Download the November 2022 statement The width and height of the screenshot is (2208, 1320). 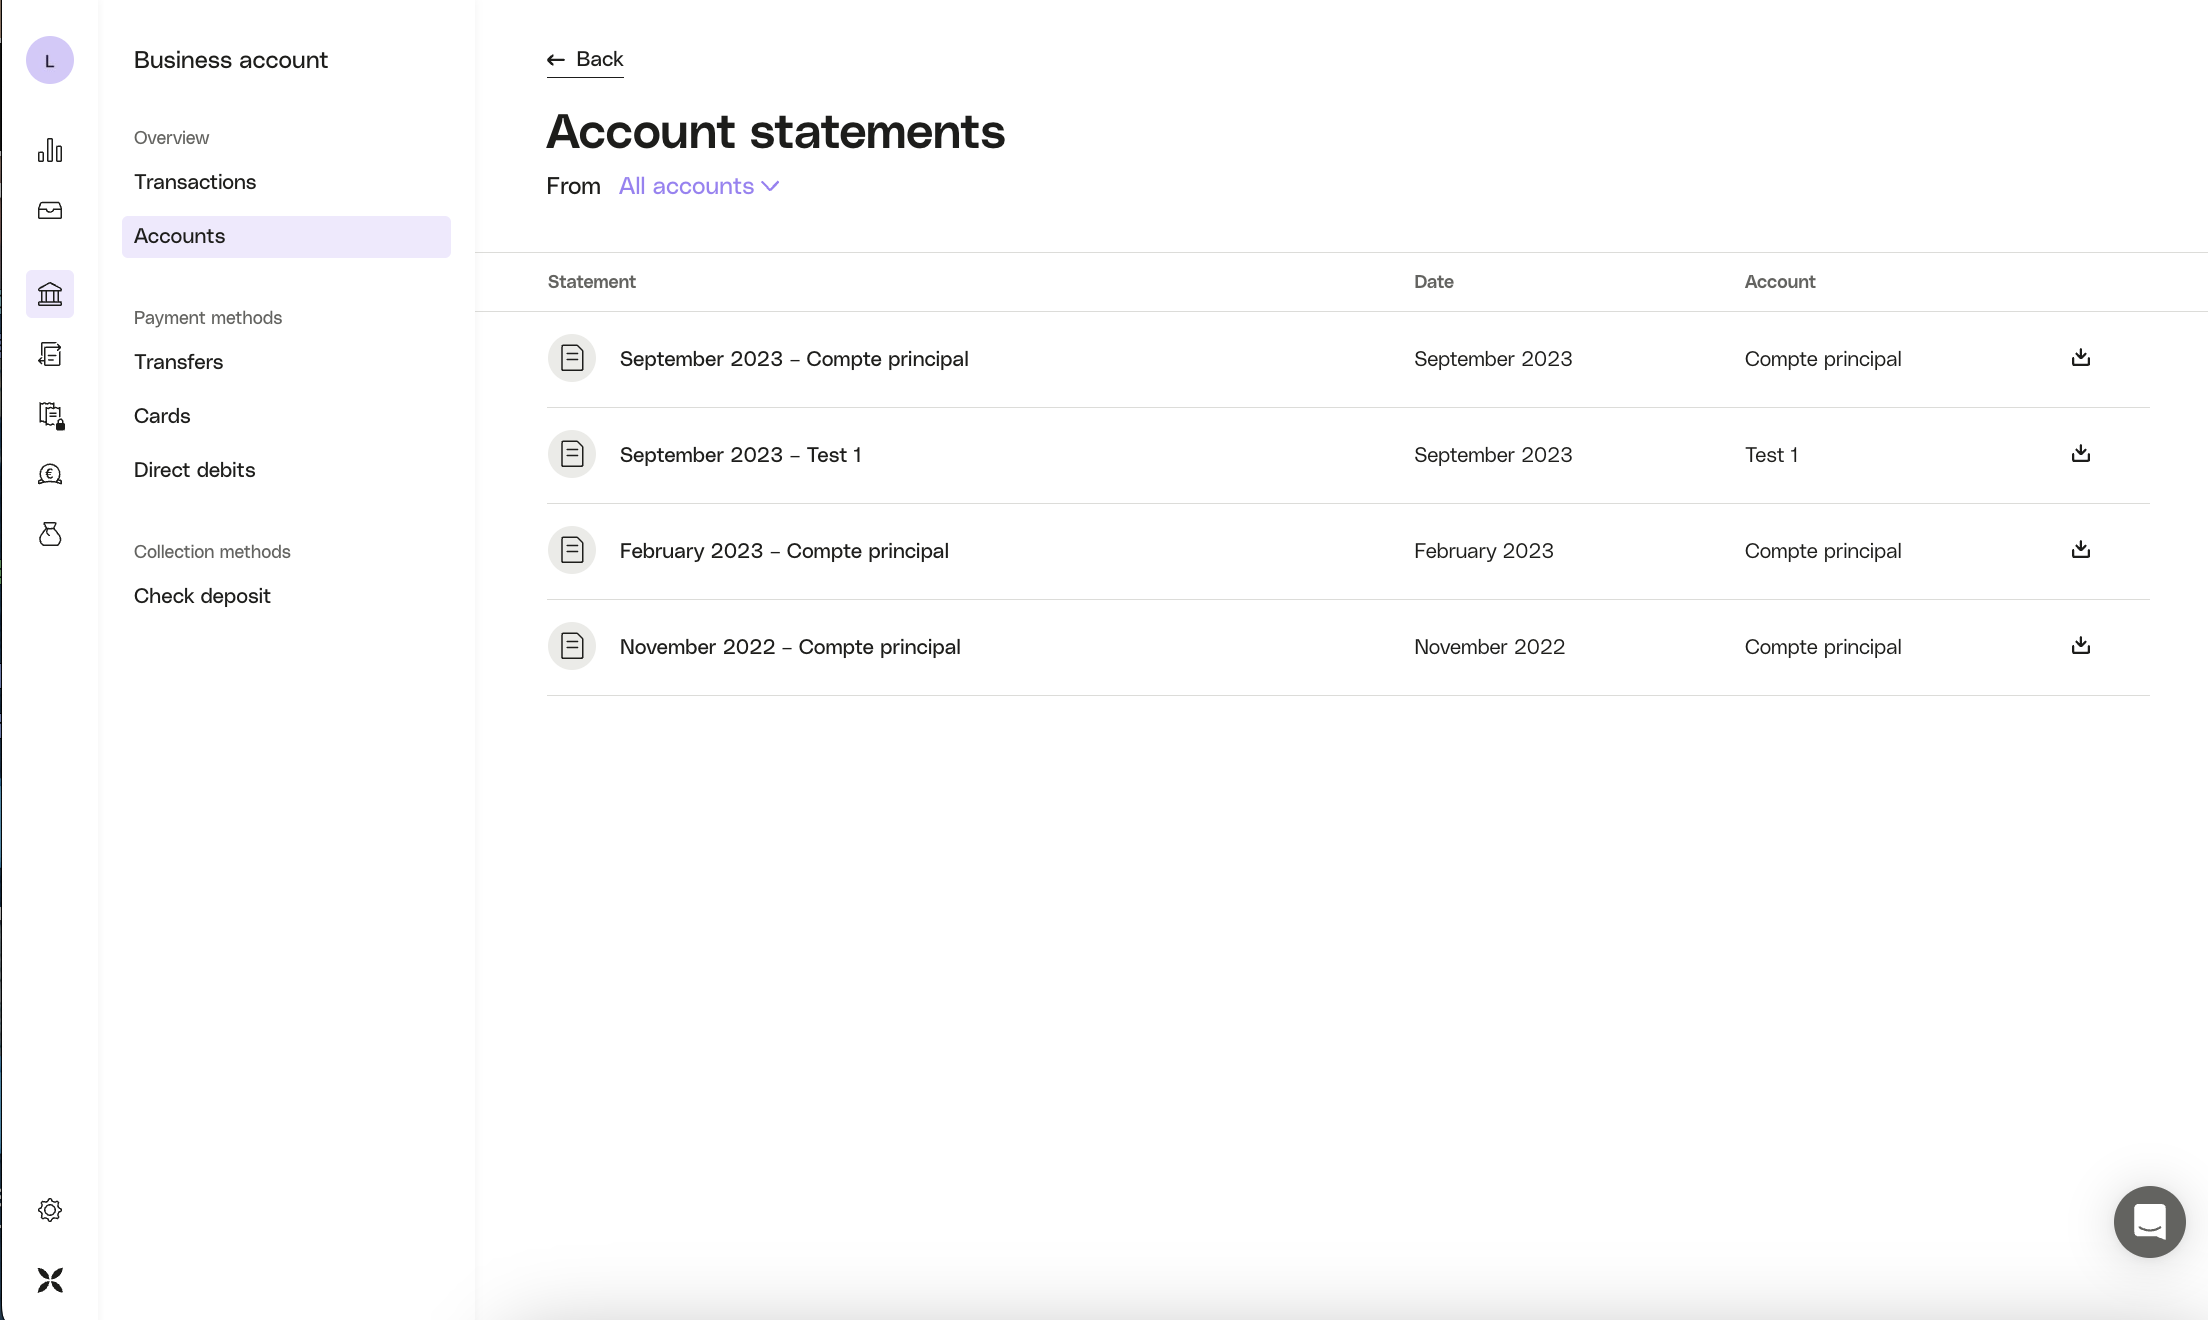2081,645
